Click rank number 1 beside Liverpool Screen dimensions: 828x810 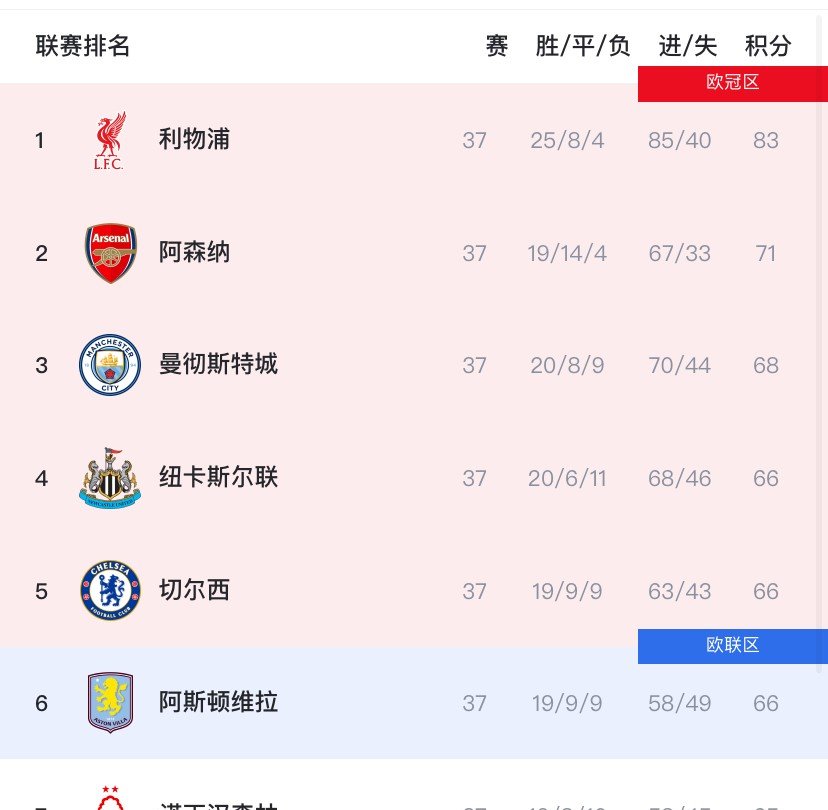click(40, 140)
